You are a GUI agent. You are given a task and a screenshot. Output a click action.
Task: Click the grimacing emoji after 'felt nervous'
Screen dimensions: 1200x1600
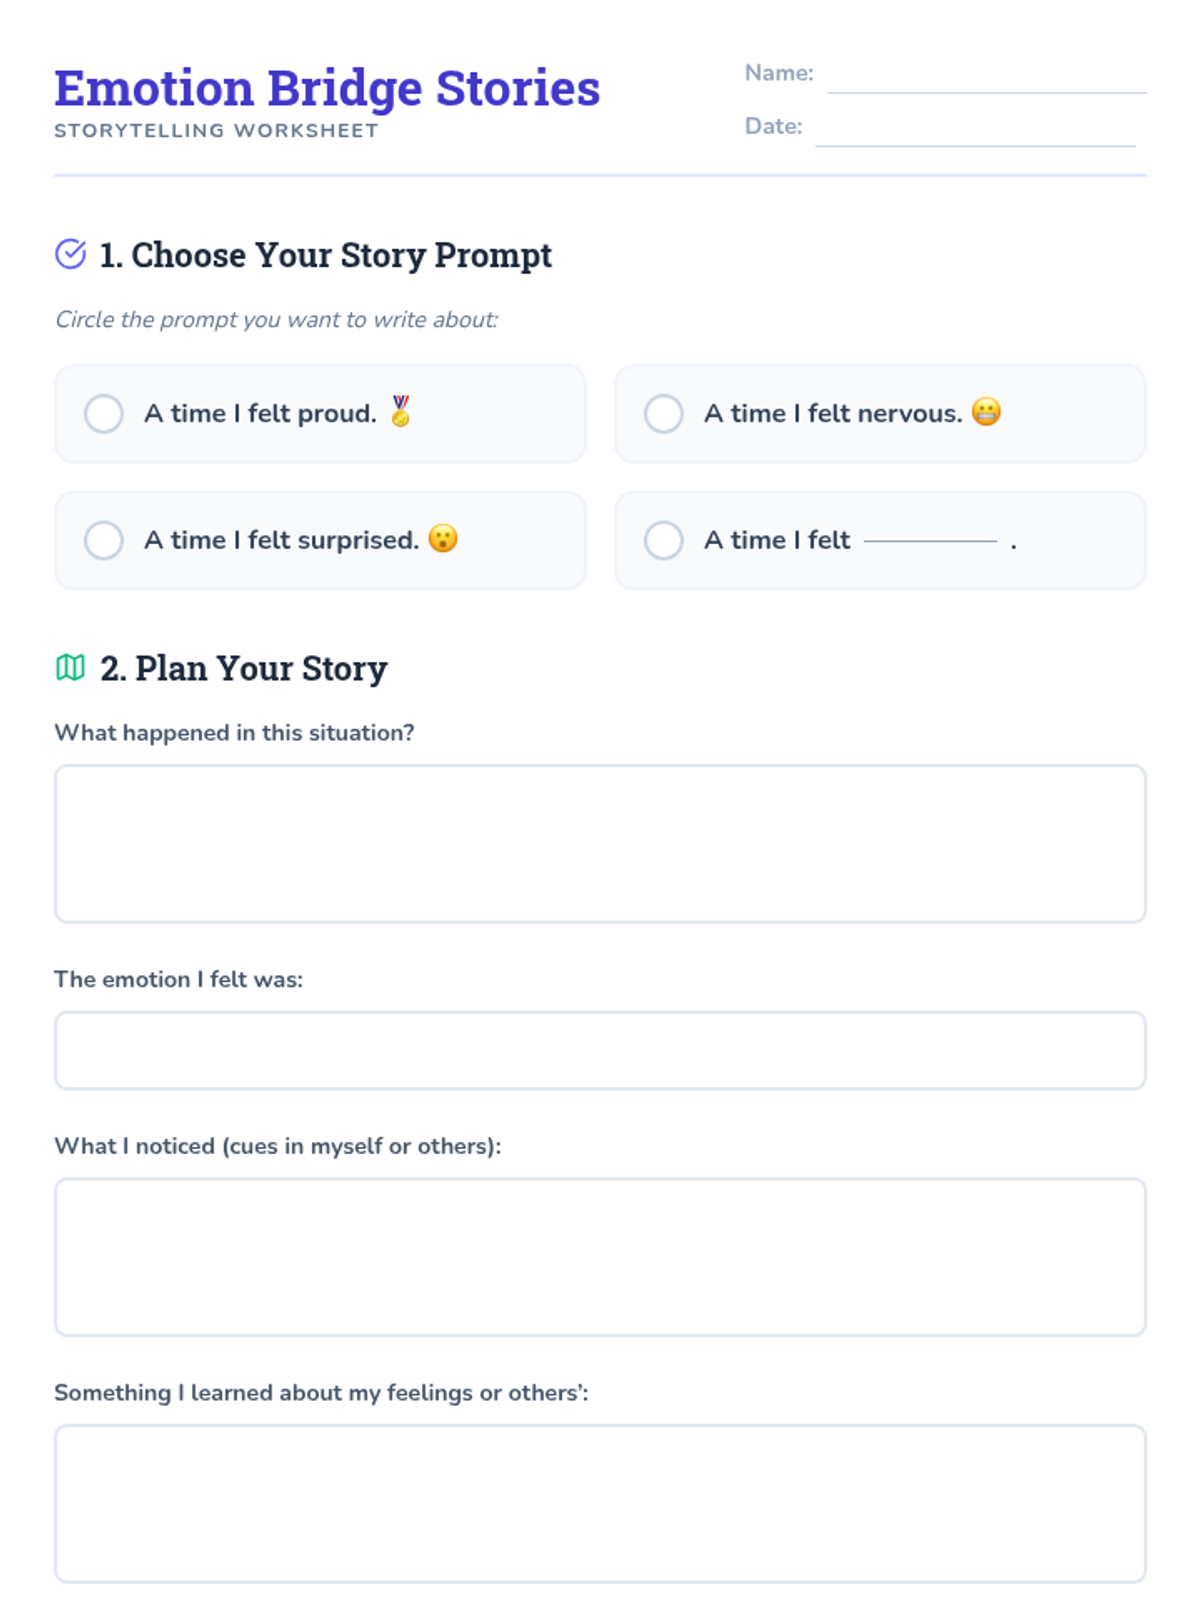986,412
